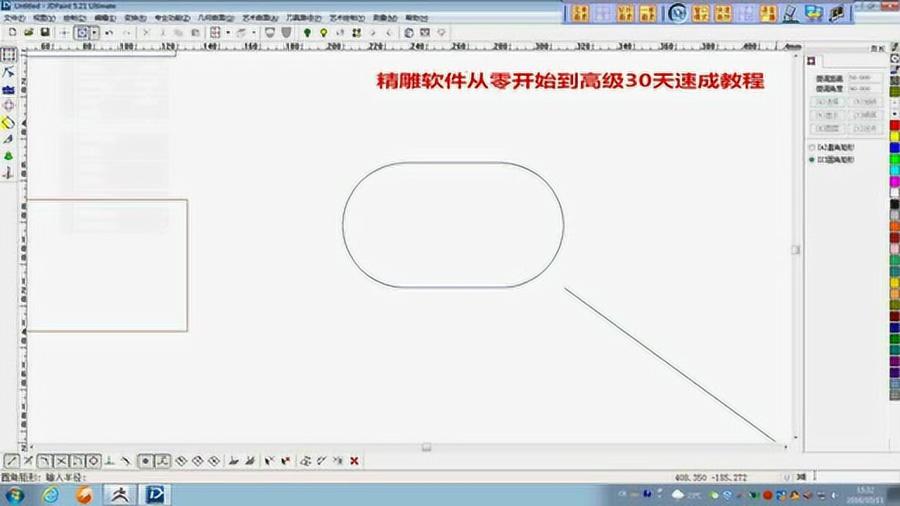900x506 pixels.
Task: Open the dropdown arrow beside the view-select tool
Action: [x=94, y=32]
